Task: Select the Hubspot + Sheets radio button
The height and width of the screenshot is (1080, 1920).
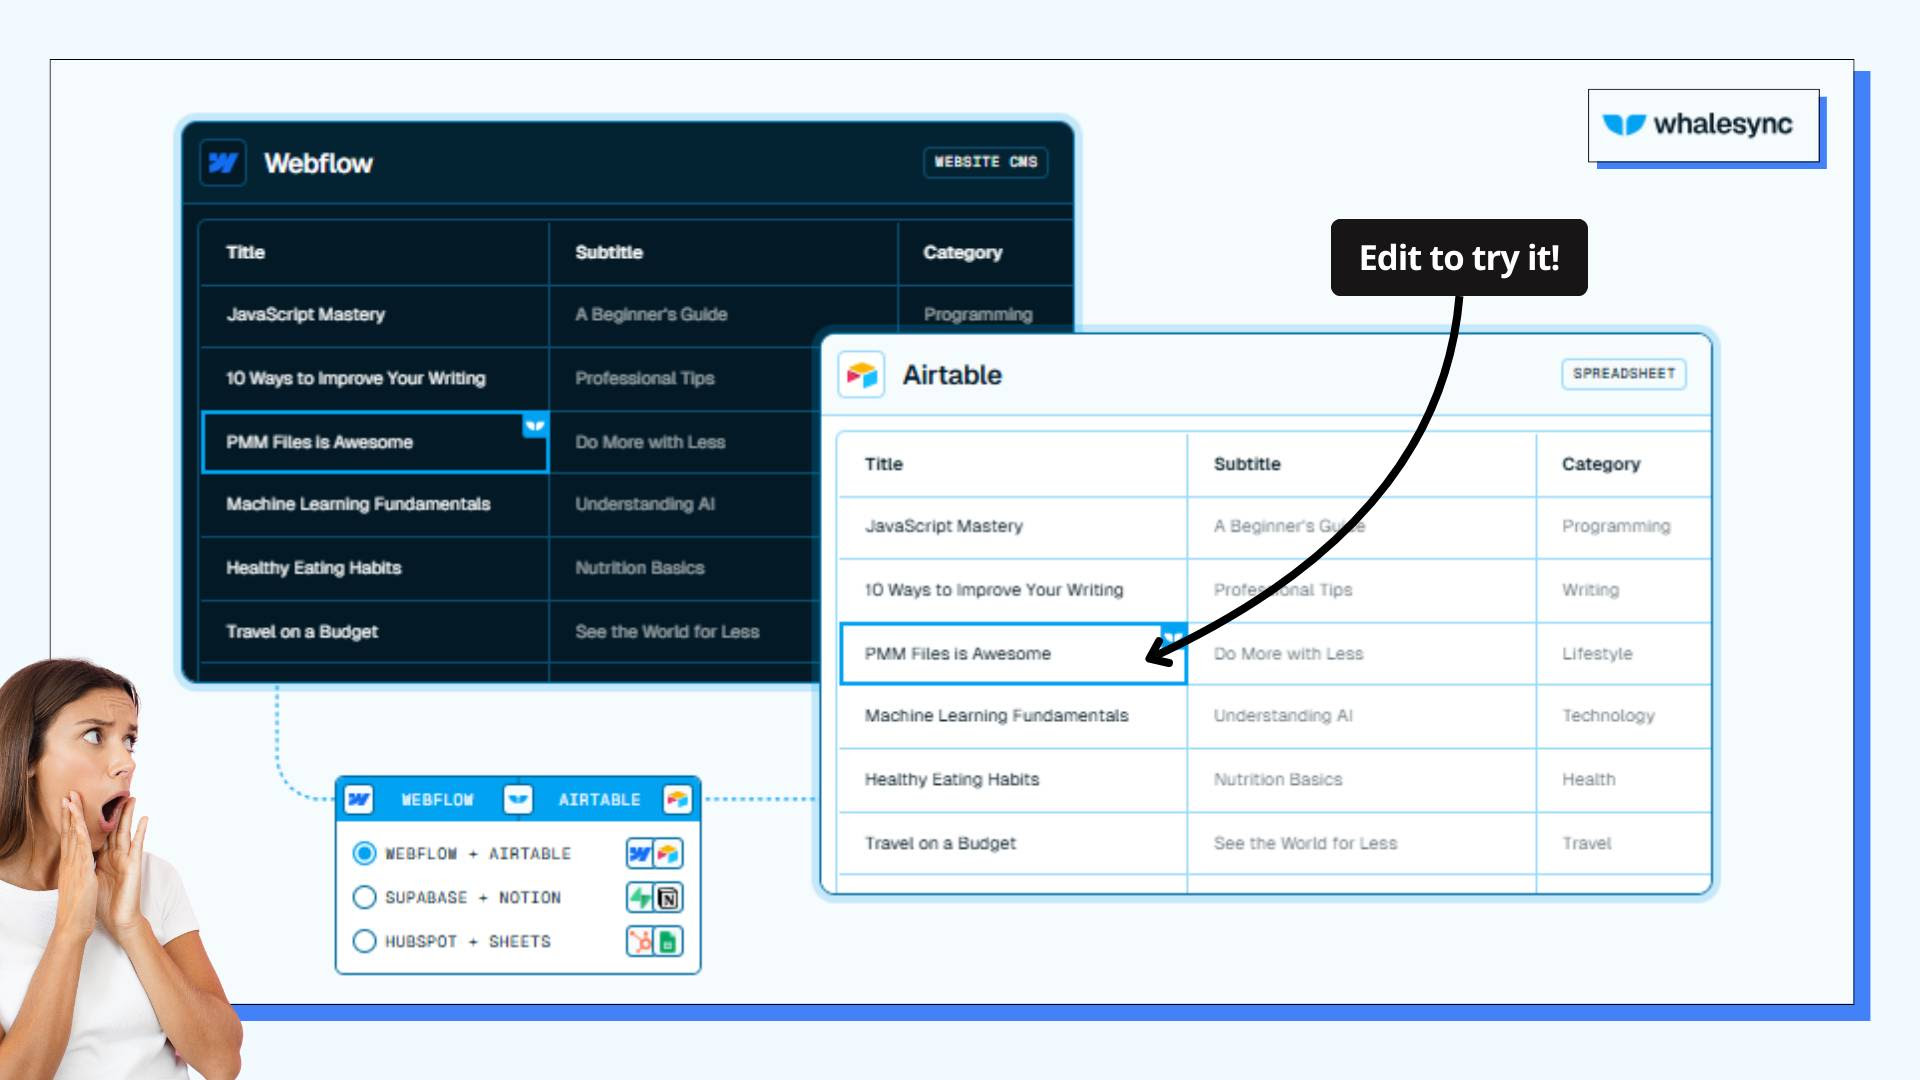Action: [x=363, y=941]
